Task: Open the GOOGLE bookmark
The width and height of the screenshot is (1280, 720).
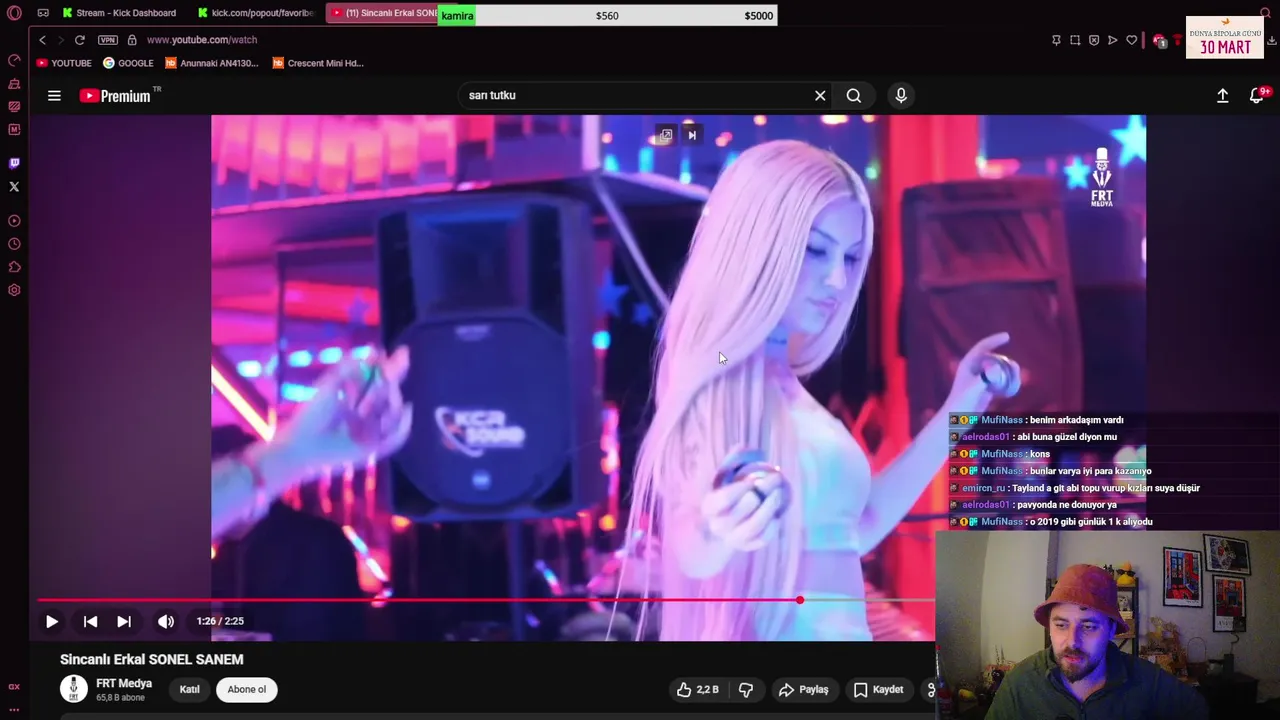Action: pyautogui.click(x=128, y=63)
